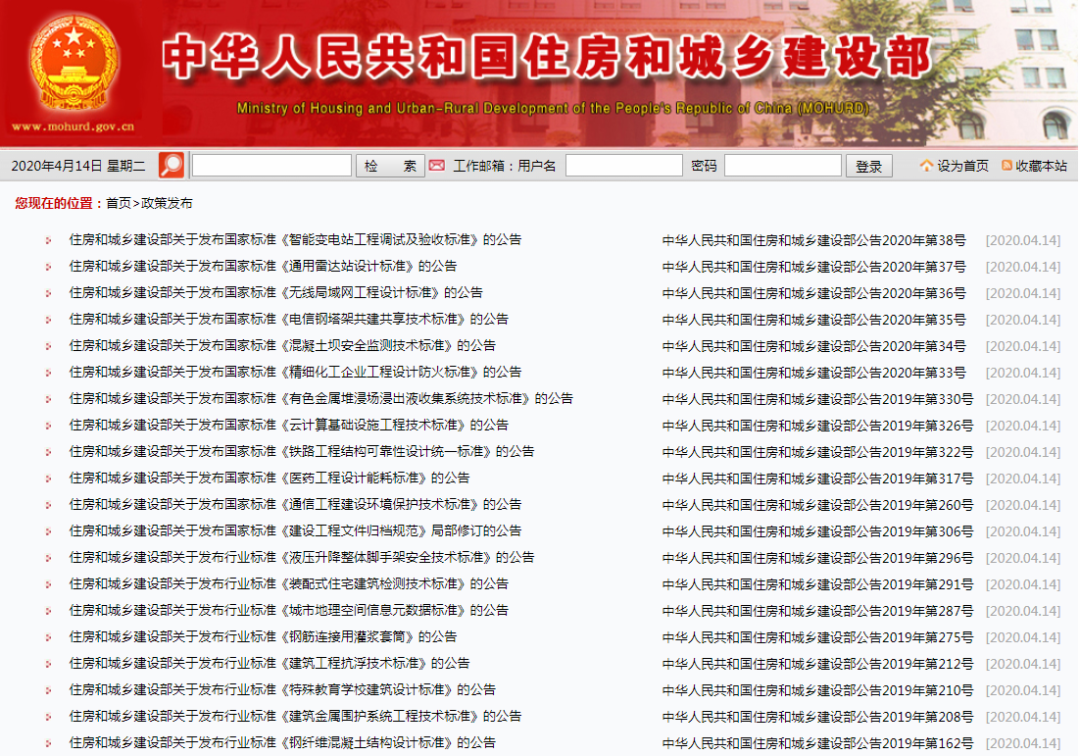The height and width of the screenshot is (756, 1080).
Task: Open the 建设工程文件归档规范 revision announcement
Action: tap(295, 531)
